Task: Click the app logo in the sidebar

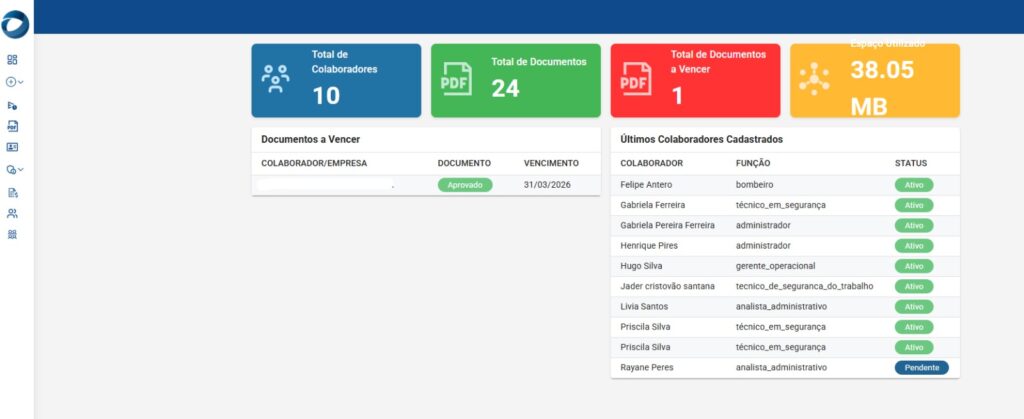Action: 16,22
